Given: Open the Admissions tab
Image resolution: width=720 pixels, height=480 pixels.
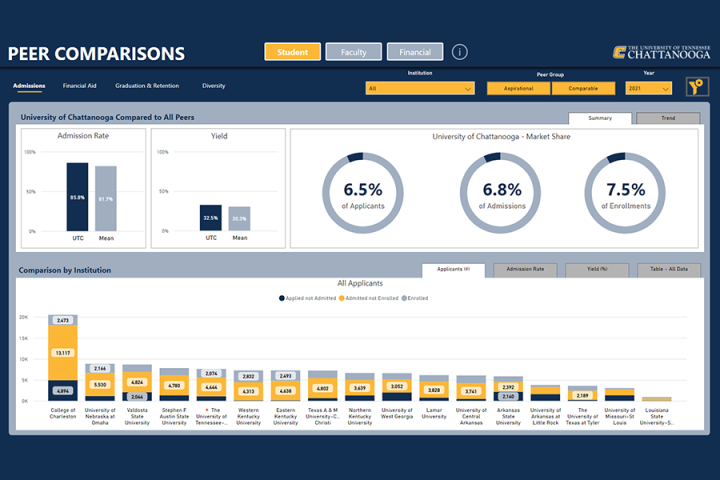Looking at the screenshot, I should tap(29, 86).
